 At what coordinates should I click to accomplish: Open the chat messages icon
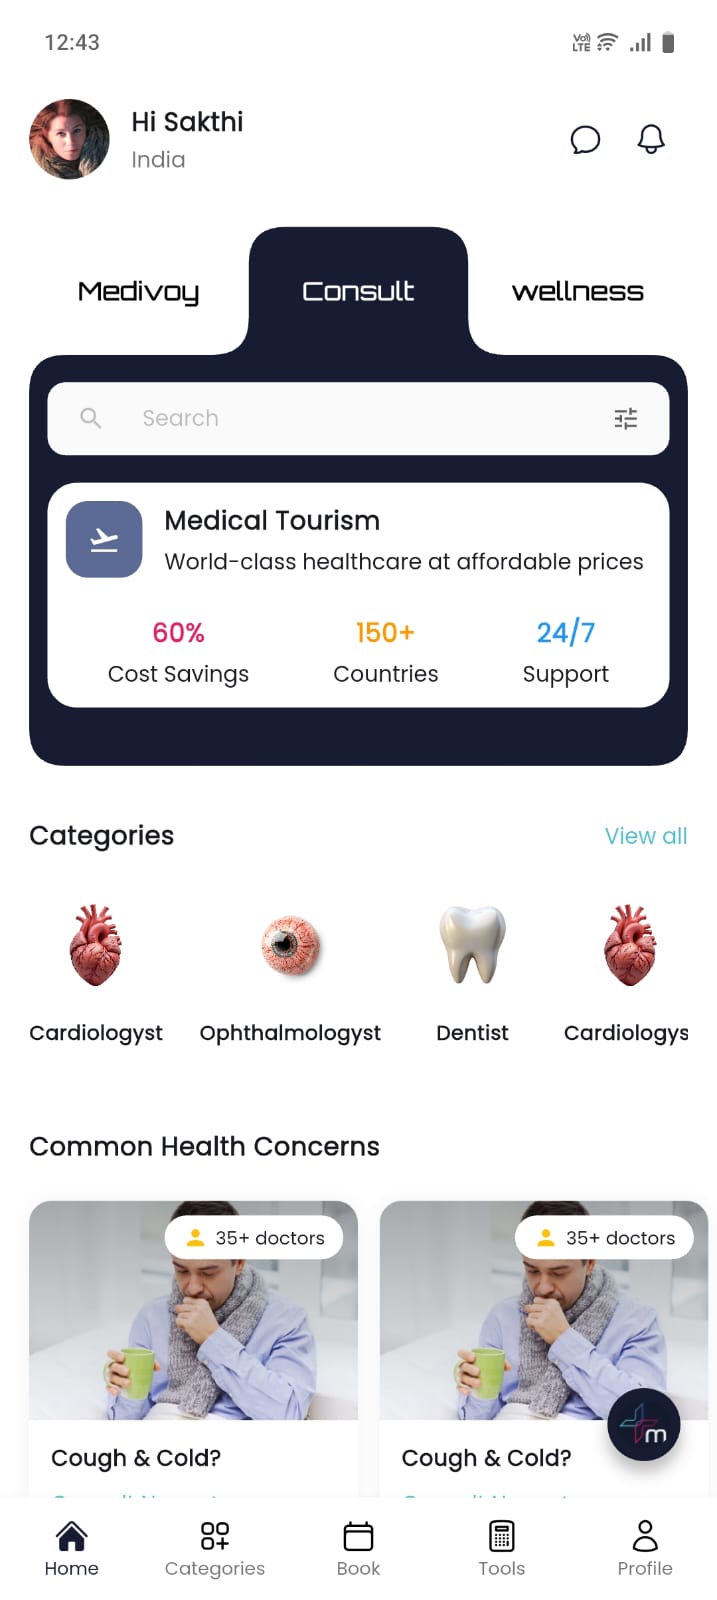tap(585, 140)
